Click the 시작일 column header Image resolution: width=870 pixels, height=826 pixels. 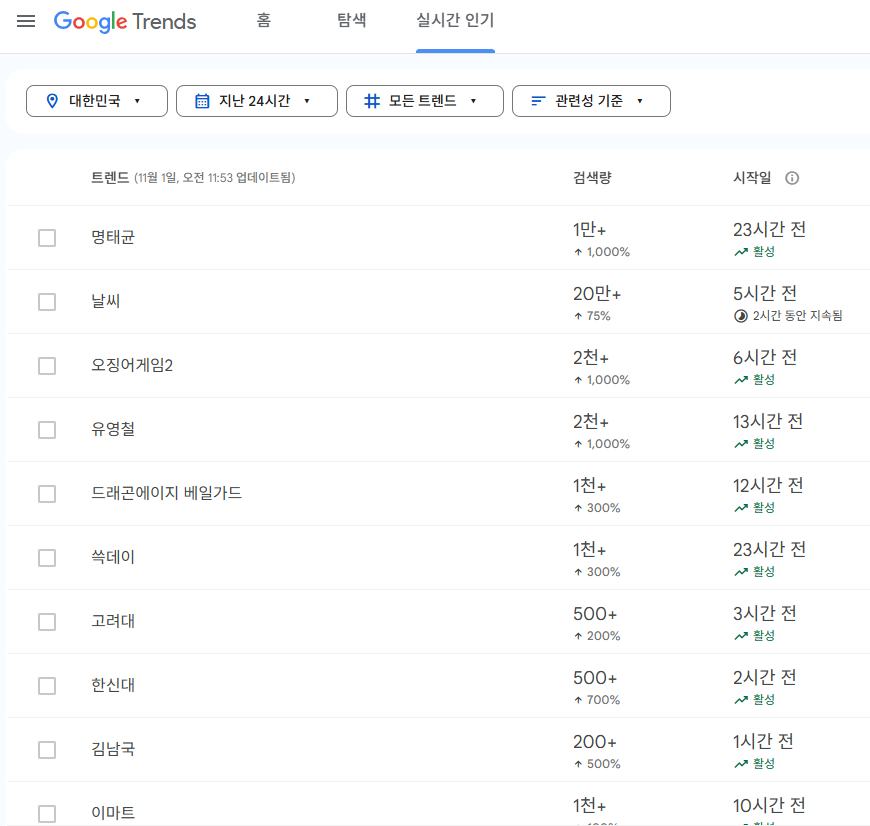(x=752, y=178)
